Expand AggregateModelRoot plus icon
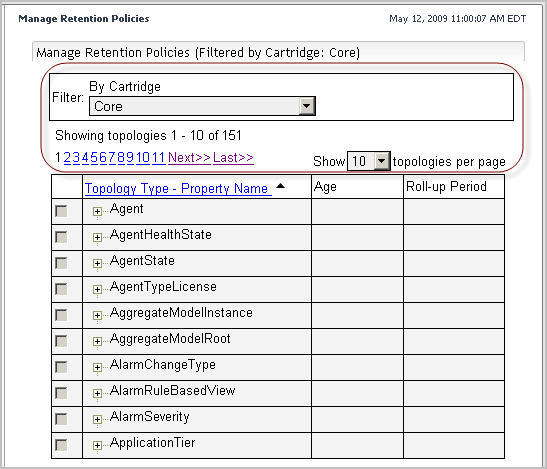The width and height of the screenshot is (547, 469). (x=97, y=341)
